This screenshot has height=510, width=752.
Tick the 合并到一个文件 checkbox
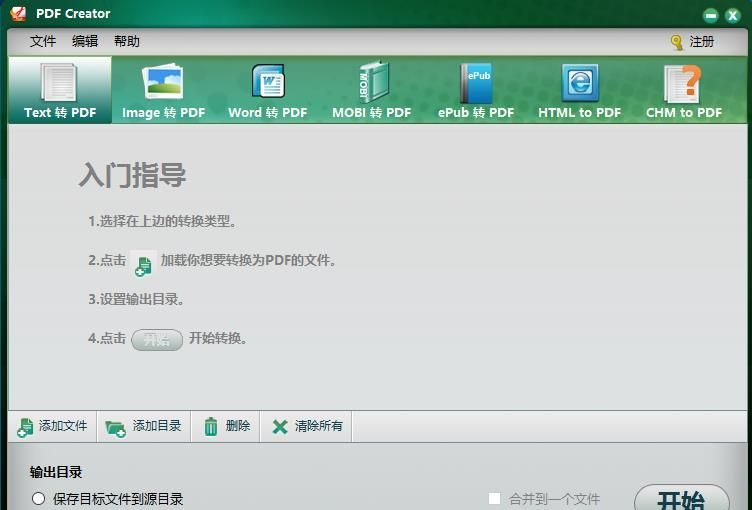[494, 498]
